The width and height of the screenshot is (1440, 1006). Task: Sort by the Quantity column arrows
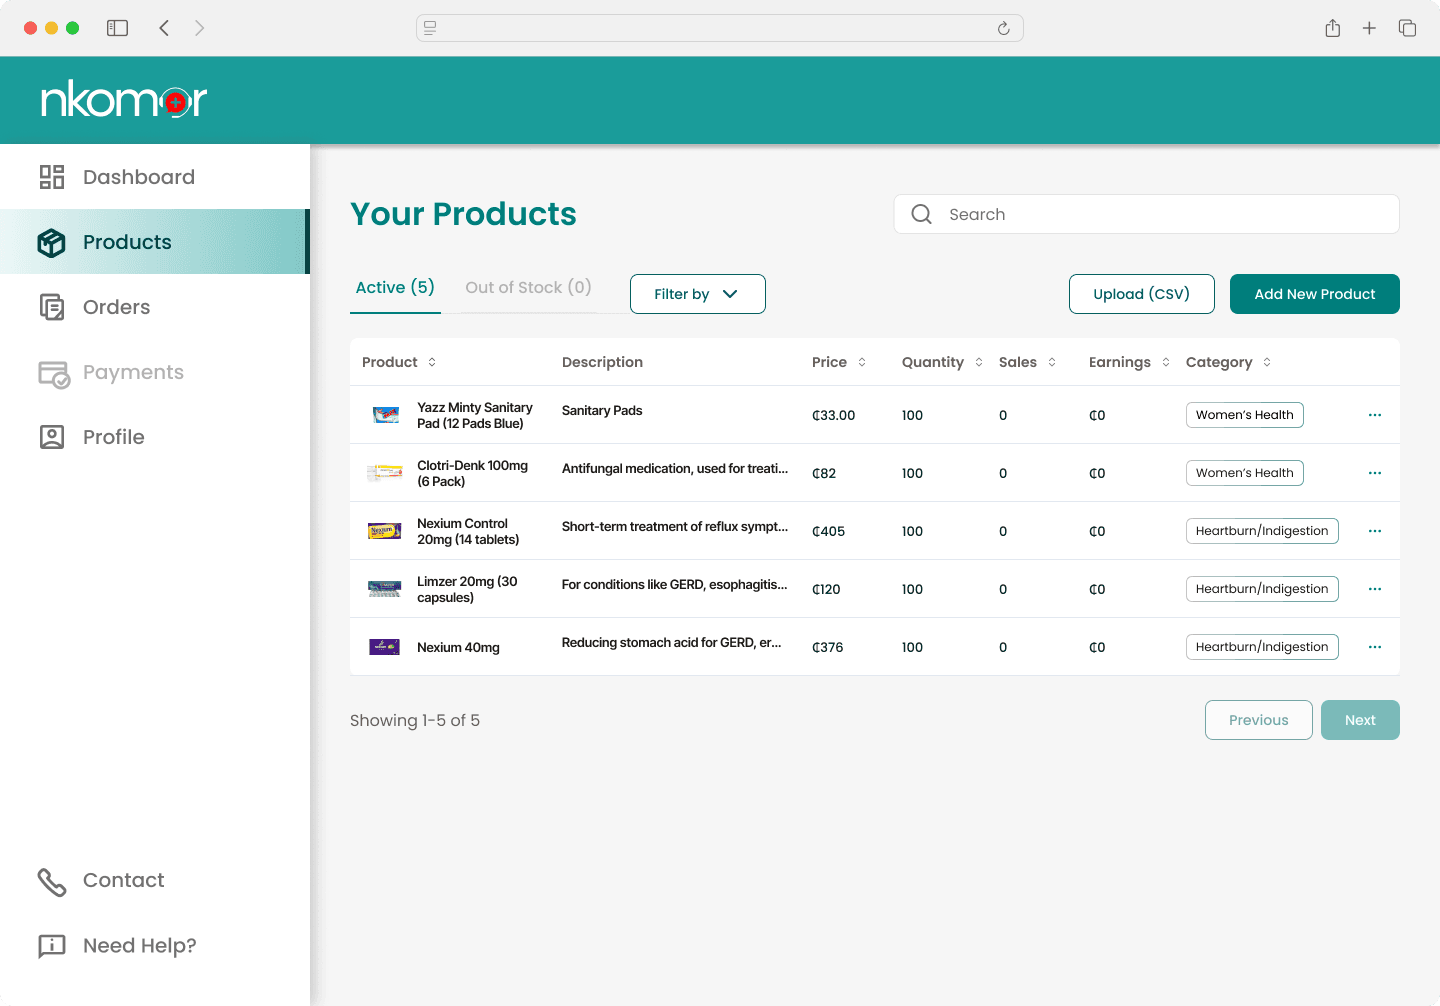pos(979,362)
